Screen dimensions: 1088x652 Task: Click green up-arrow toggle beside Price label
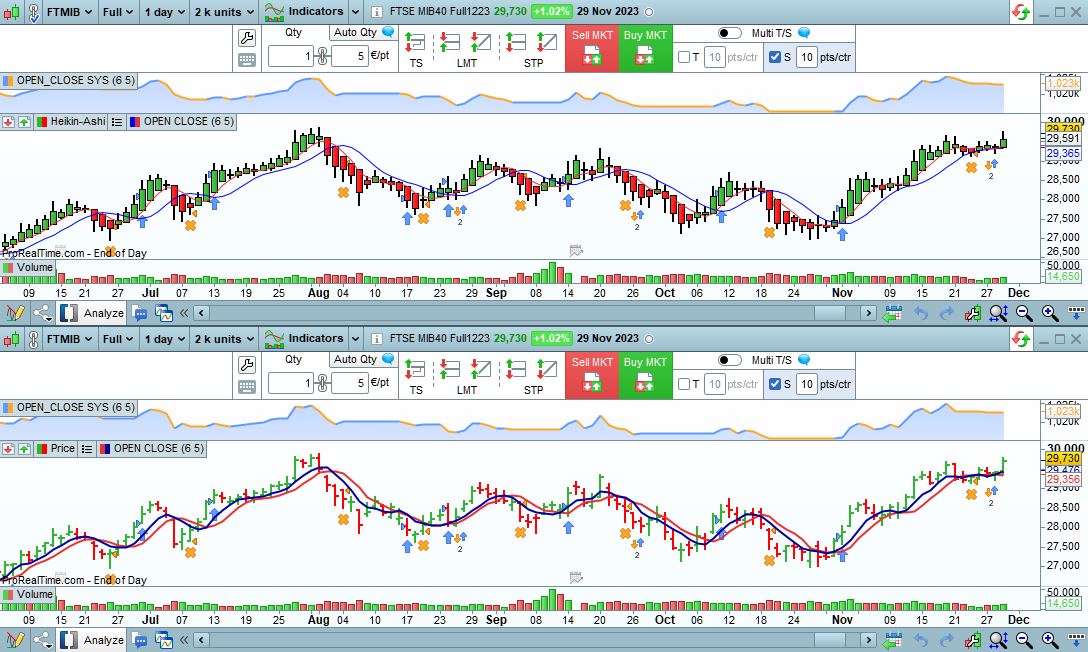pos(24,449)
